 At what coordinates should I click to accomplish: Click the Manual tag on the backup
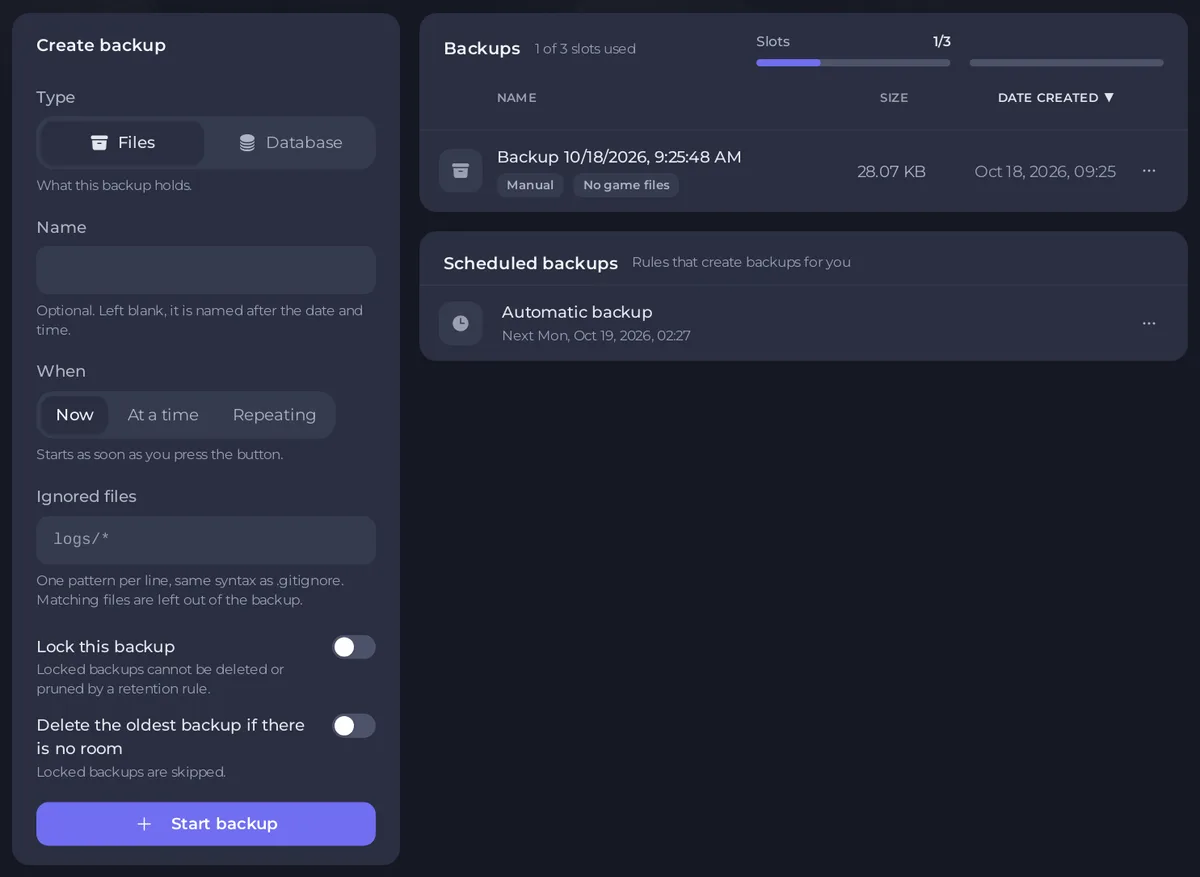coord(530,185)
